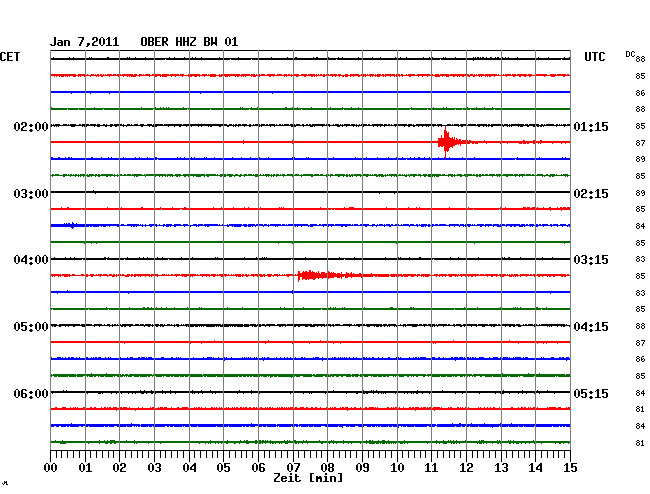Click the 03:00 CET time label
650x494 pixels.
[x=31, y=194]
